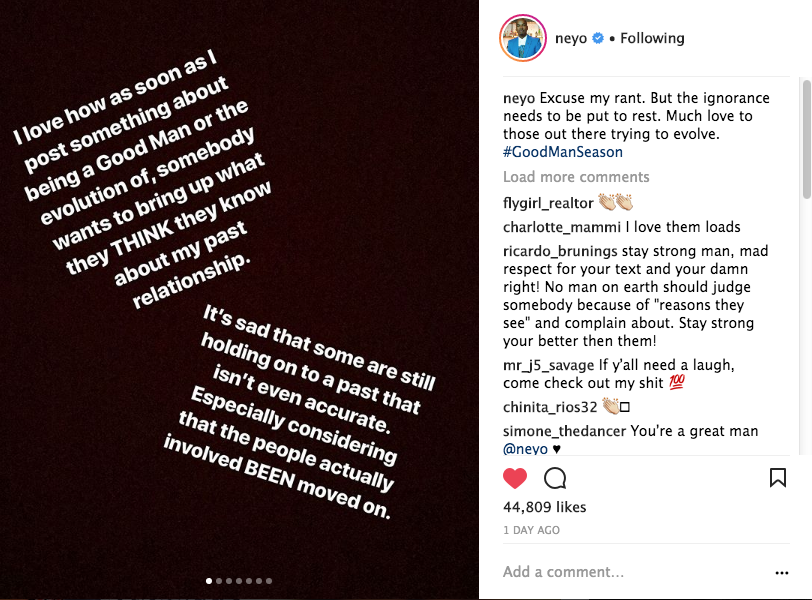
Task: Open the three-dot more options menu
Action: [x=782, y=573]
